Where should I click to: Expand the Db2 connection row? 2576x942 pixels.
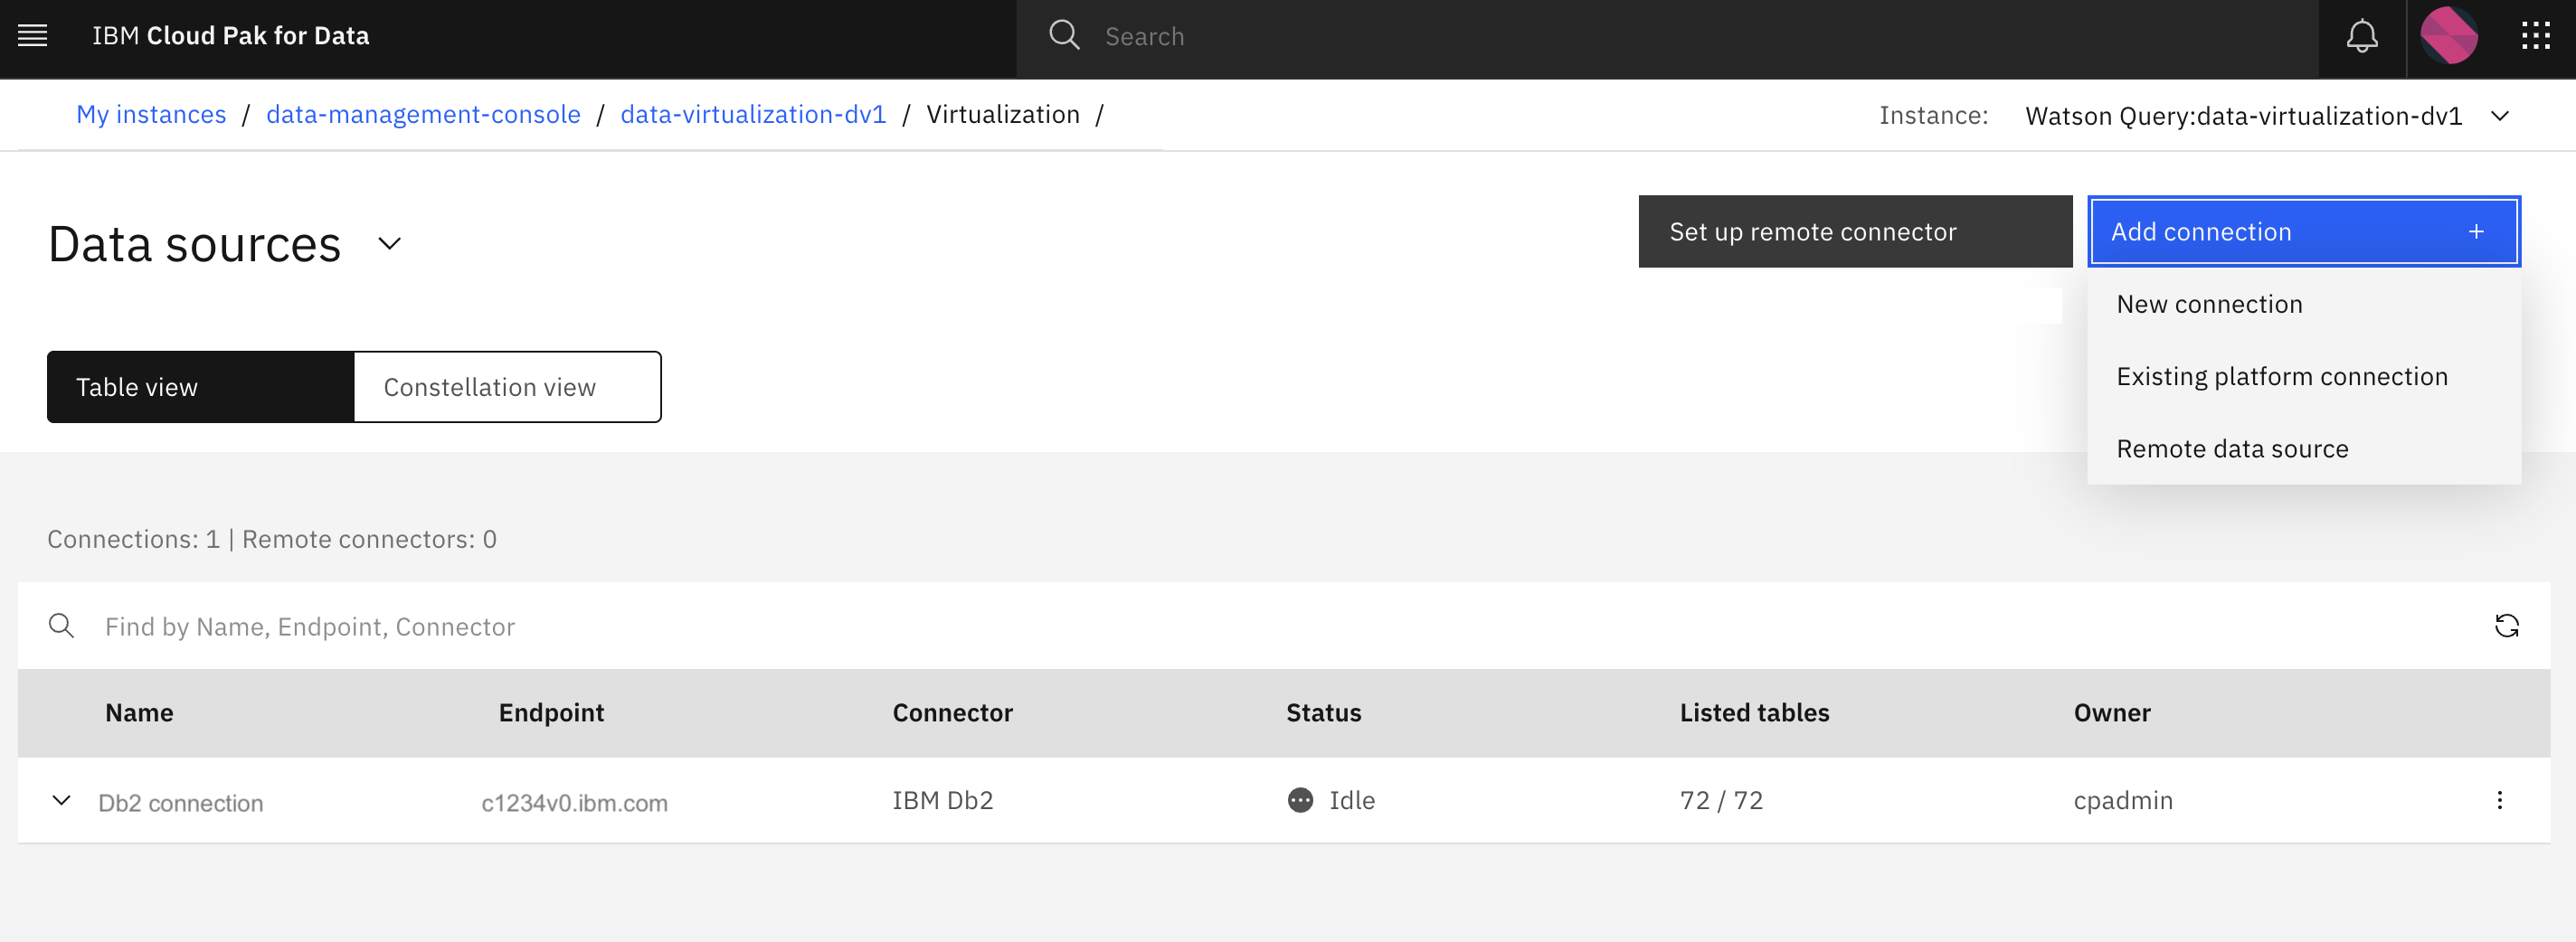[61, 800]
